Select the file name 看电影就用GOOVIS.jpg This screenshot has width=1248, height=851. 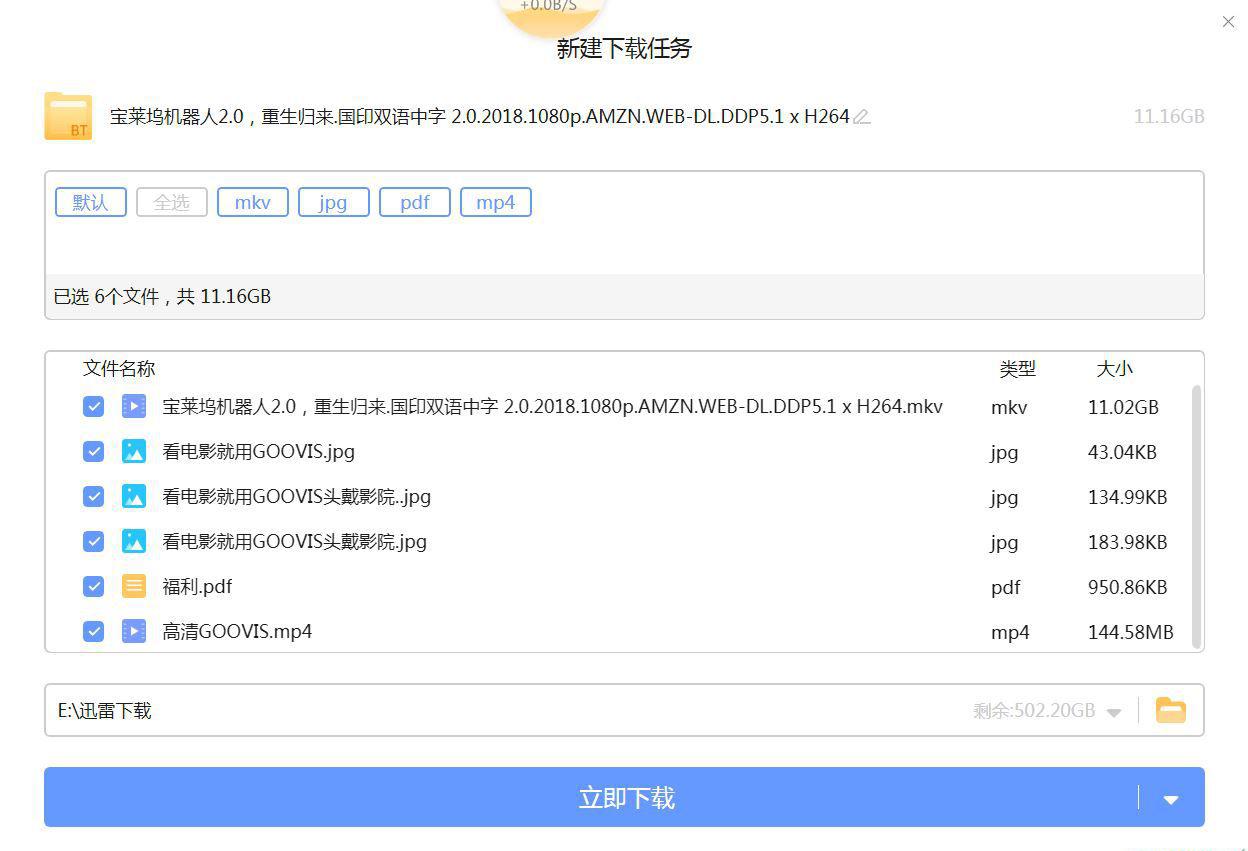pyautogui.click(x=258, y=451)
